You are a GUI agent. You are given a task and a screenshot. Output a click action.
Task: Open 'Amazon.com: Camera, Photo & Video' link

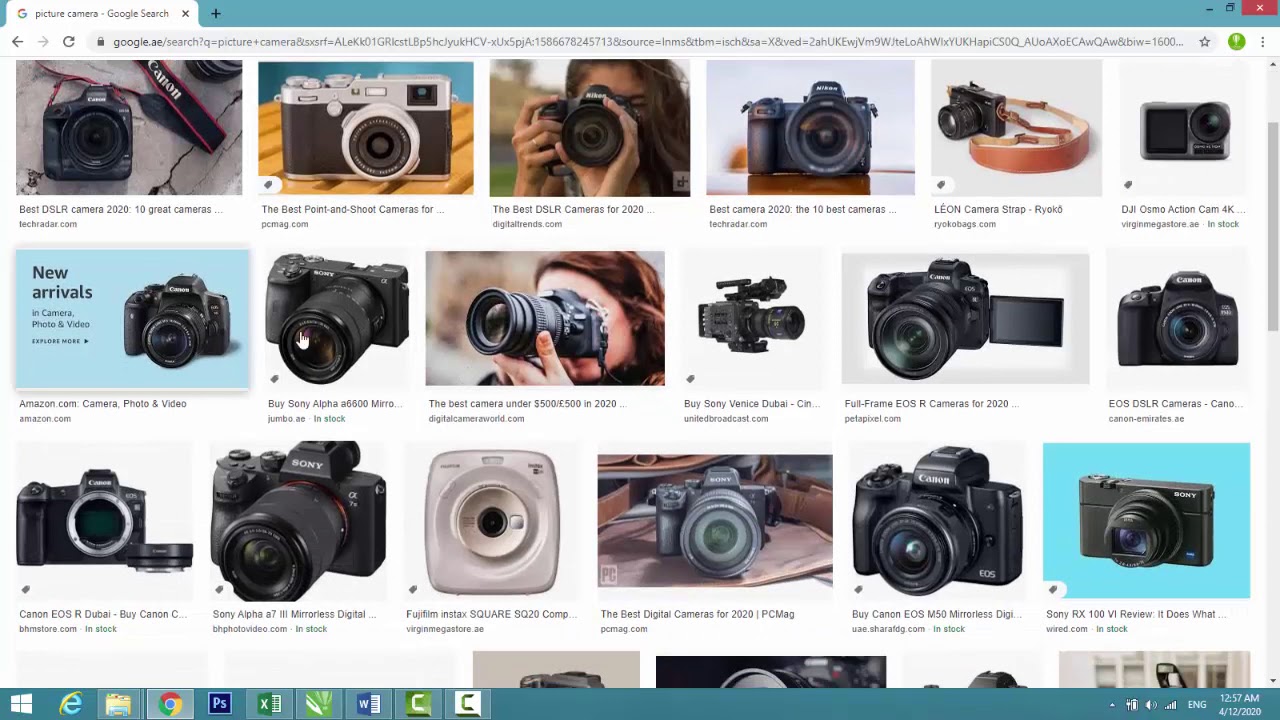(x=103, y=404)
